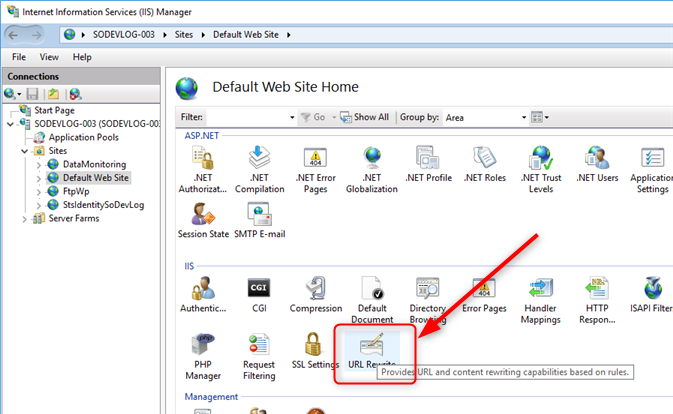
Task: Click Delete Connection icon in Connections toolbar
Action: coord(76,94)
